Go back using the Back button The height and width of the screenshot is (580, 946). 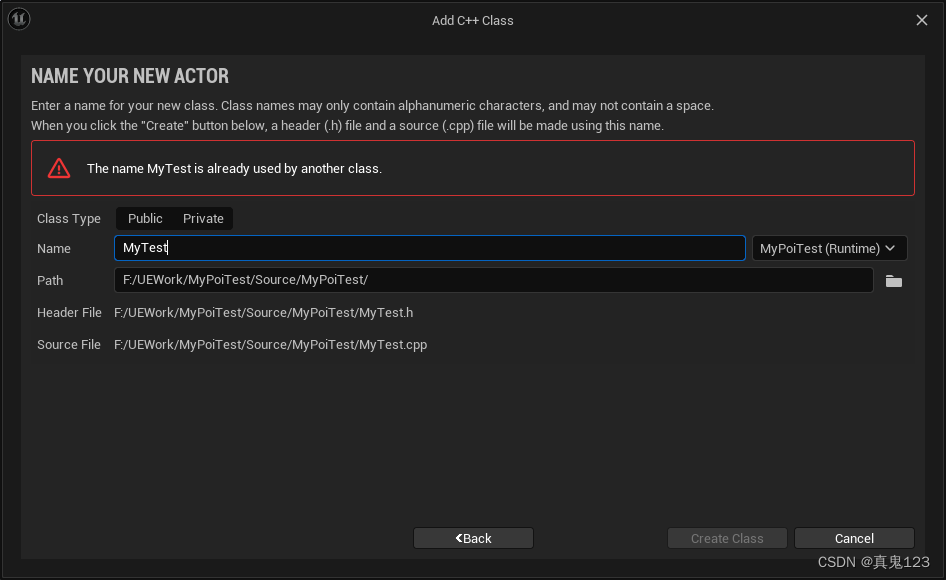click(473, 538)
